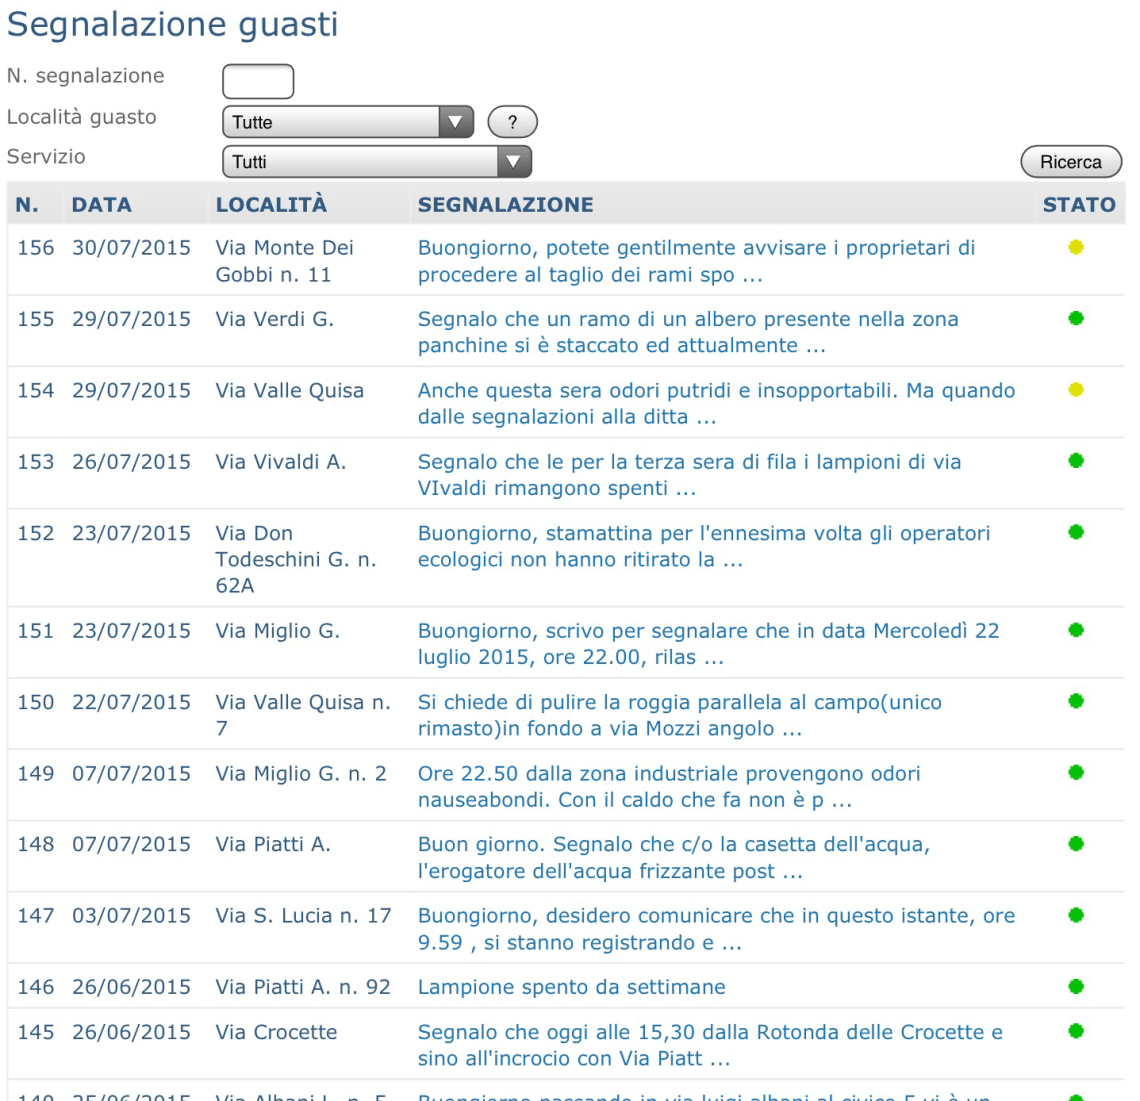Click green status dot for report 146
Viewport: 1140px width, 1101px height.
point(1076,987)
